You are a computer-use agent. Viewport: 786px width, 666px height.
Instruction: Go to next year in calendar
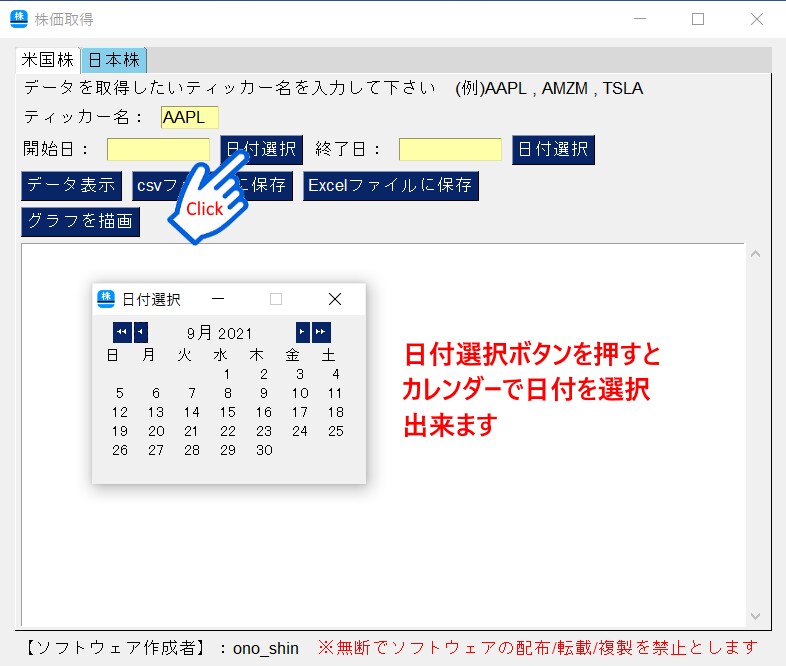click(321, 332)
